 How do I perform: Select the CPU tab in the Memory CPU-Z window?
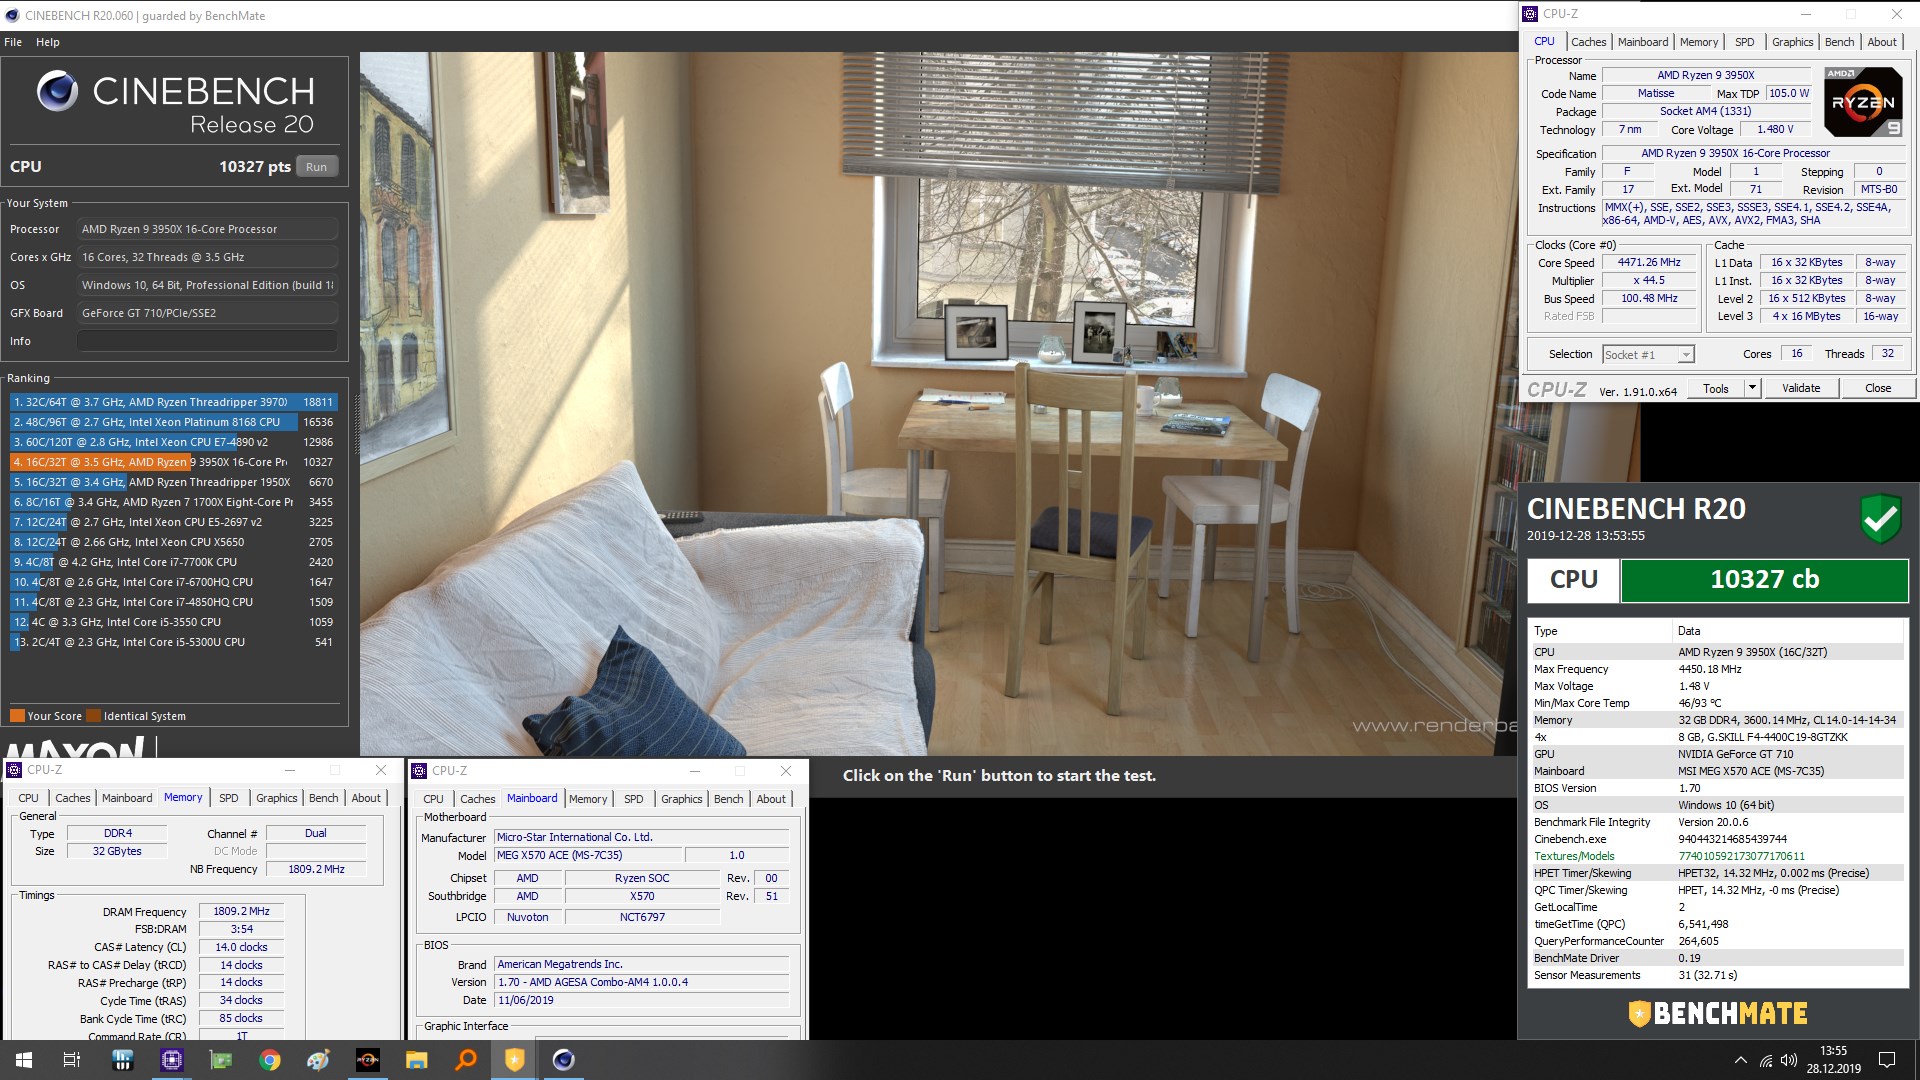tap(28, 798)
